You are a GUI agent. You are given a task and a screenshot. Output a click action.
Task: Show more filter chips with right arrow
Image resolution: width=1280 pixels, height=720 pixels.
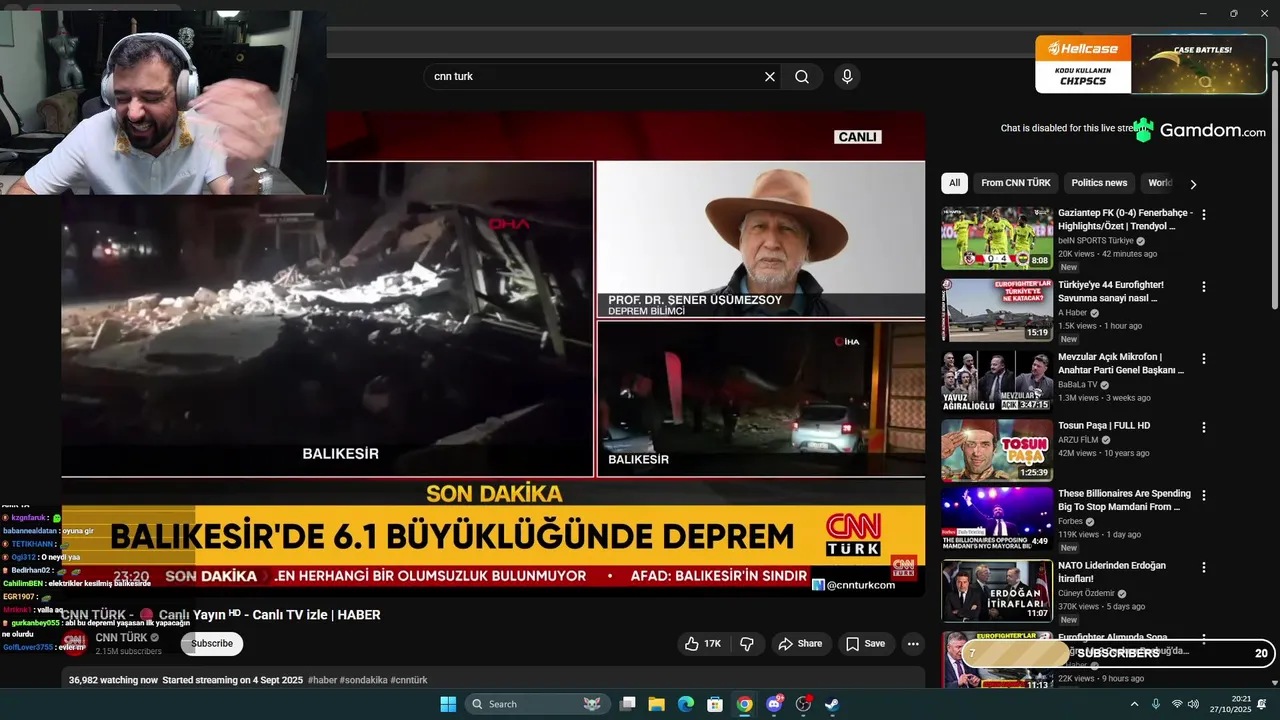click(x=1192, y=184)
